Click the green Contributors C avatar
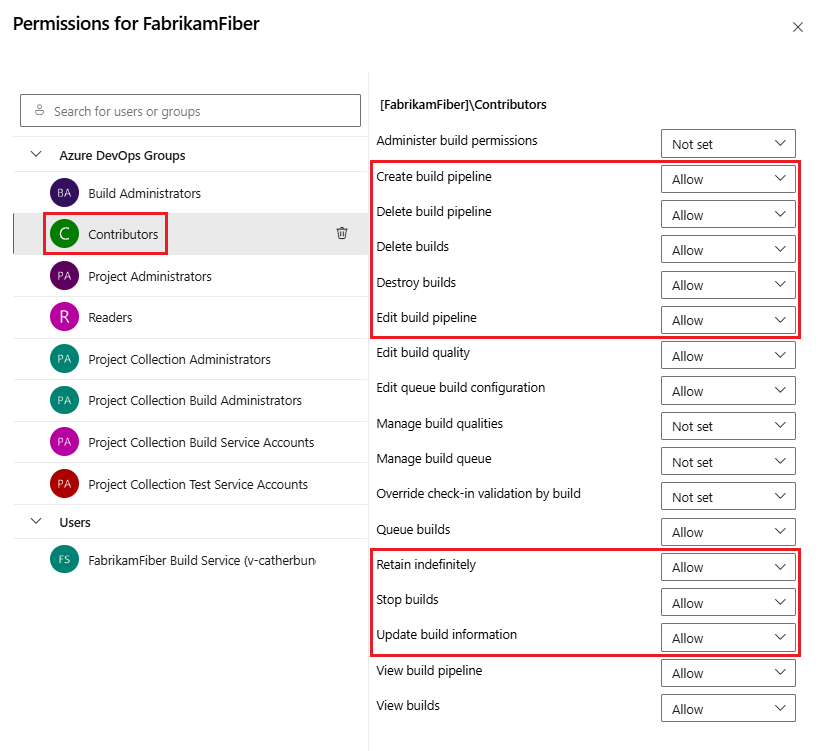The width and height of the screenshot is (821, 751). pos(64,234)
